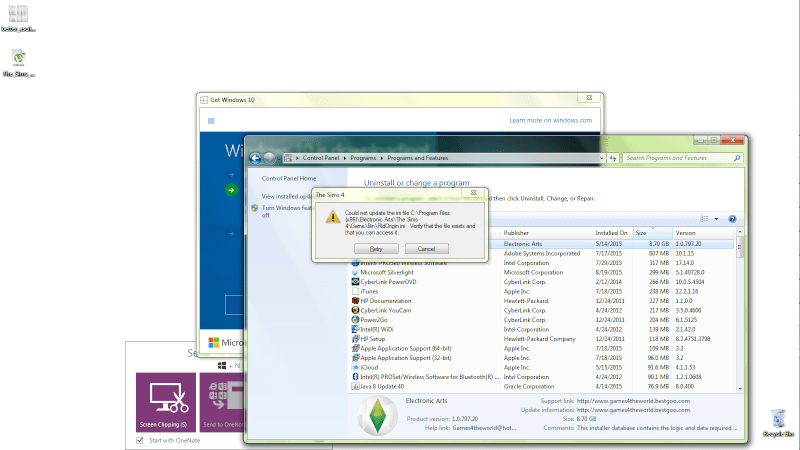The image size is (800, 450).
Task: Click the program list scrollbar up arrow
Action: click(740, 232)
